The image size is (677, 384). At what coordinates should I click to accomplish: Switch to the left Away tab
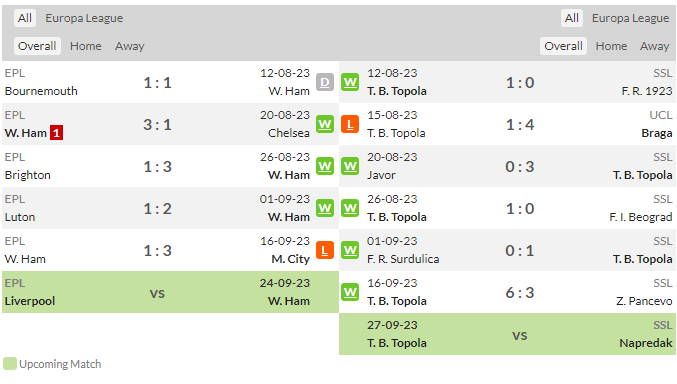point(130,46)
